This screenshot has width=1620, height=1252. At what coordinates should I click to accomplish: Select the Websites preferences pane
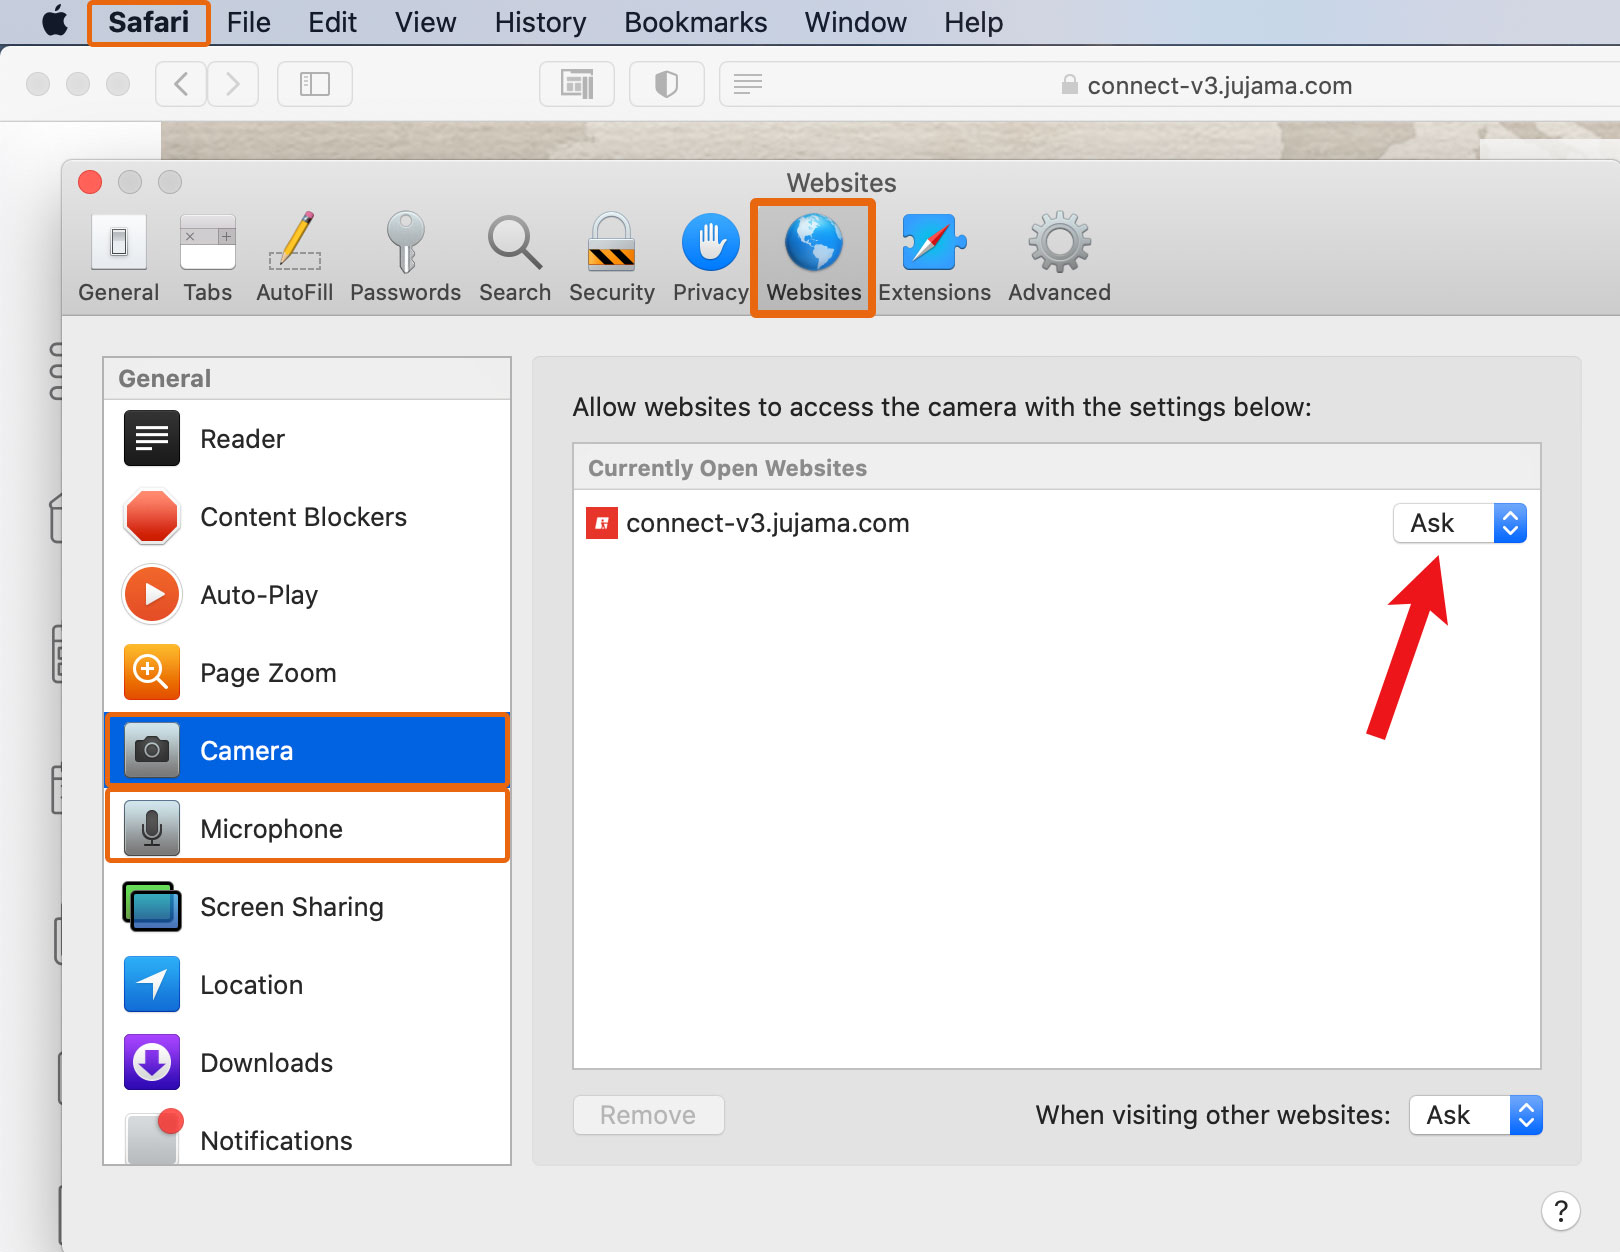pyautogui.click(x=813, y=258)
